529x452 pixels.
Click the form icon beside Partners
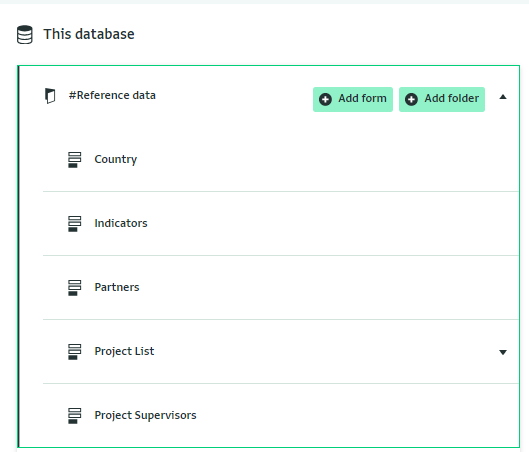tap(75, 288)
